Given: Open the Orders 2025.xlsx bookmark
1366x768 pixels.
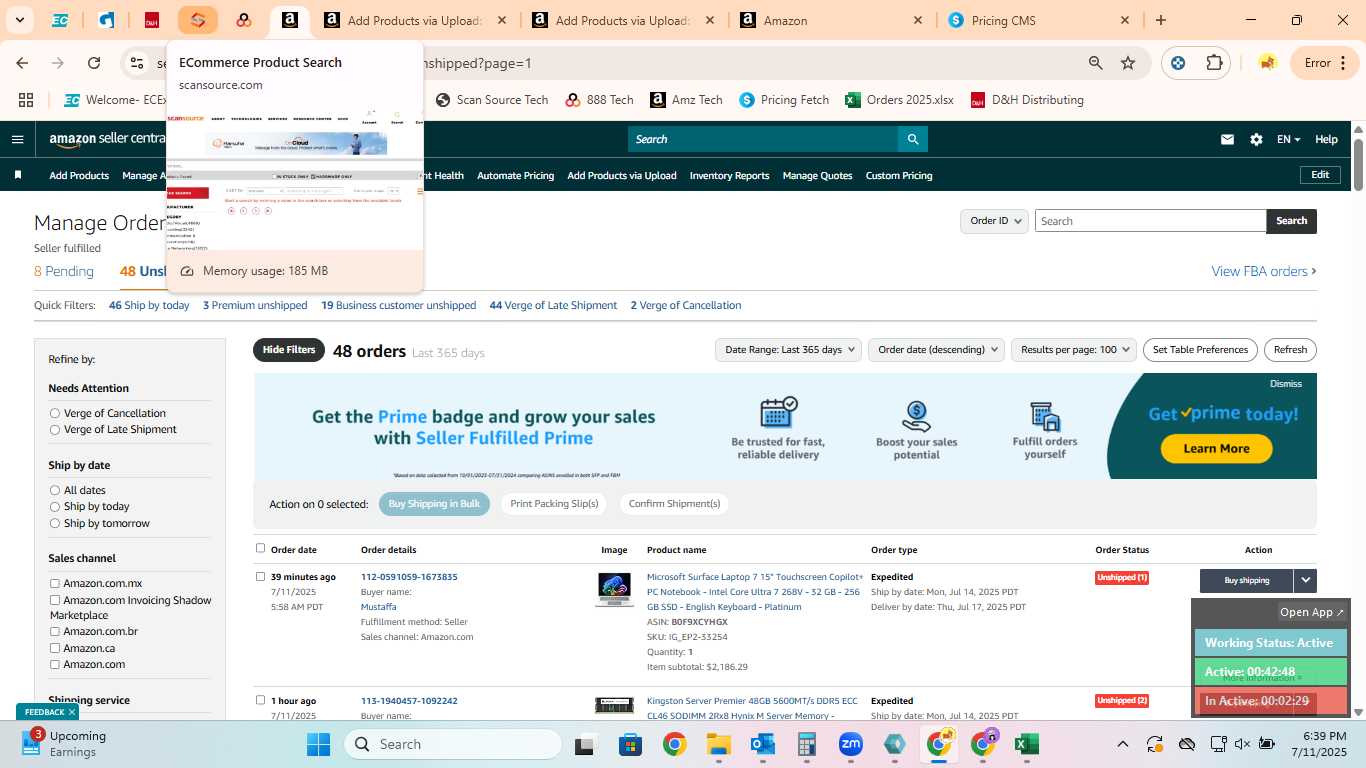Looking at the screenshot, I should pos(899,100).
